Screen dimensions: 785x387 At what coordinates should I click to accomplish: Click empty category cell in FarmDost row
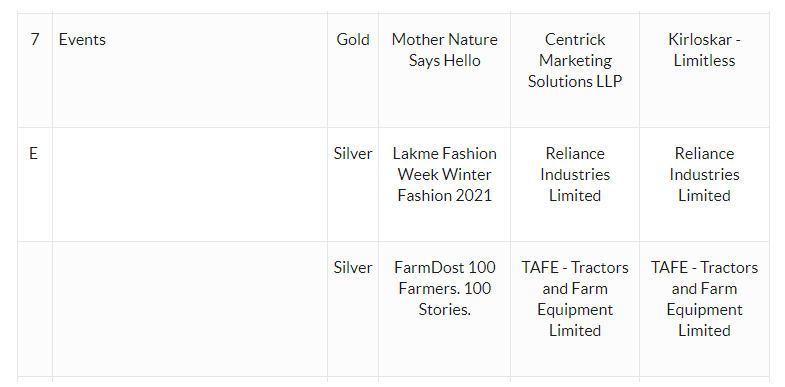pyautogui.click(x=190, y=308)
